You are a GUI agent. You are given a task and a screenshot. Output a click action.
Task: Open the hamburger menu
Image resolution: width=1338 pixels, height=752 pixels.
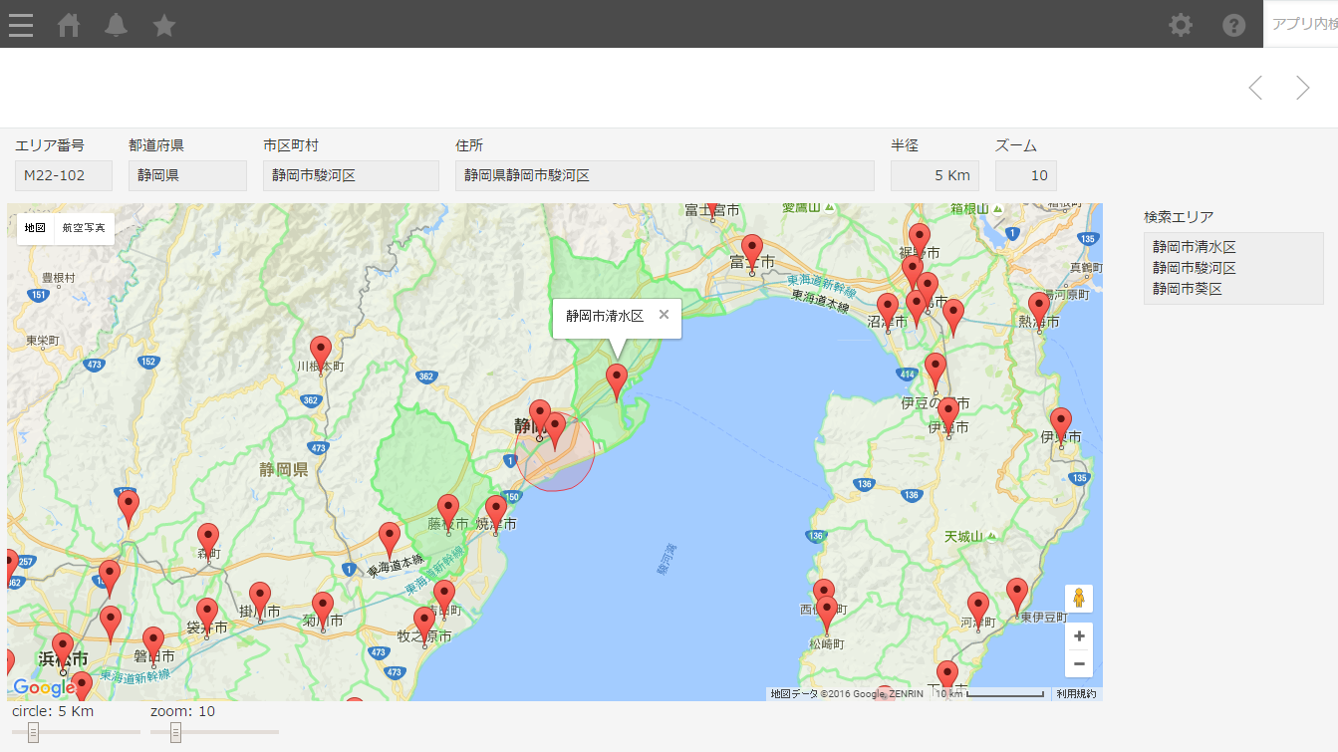tap(20, 24)
